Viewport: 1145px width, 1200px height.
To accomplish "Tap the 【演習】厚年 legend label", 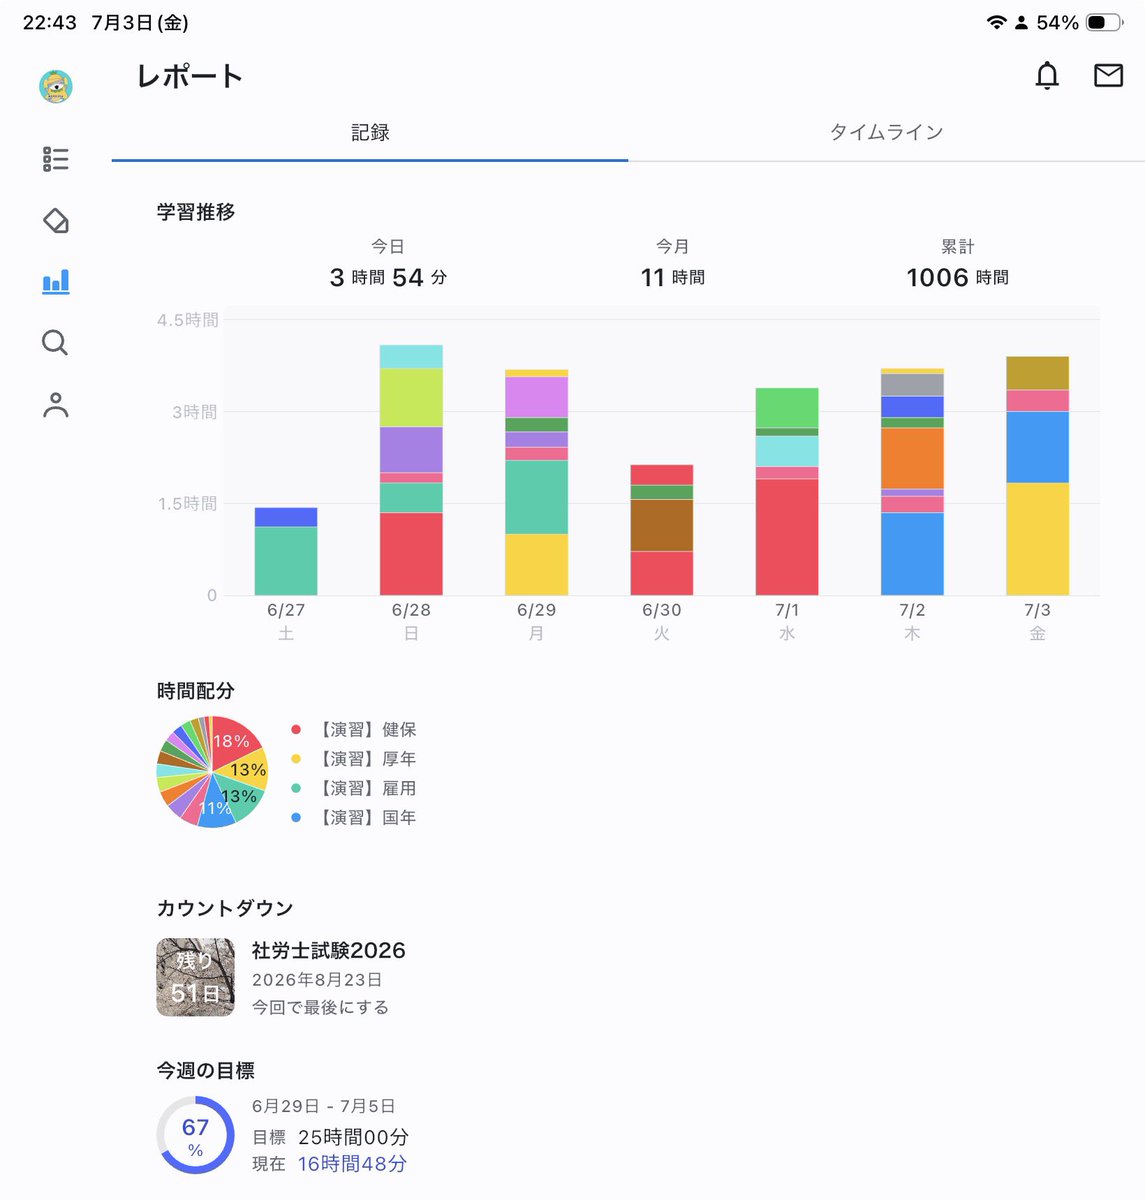I will 366,759.
